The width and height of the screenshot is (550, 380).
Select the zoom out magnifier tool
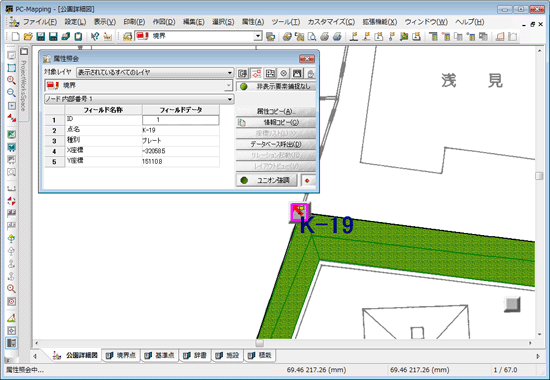pyautogui.click(x=11, y=93)
